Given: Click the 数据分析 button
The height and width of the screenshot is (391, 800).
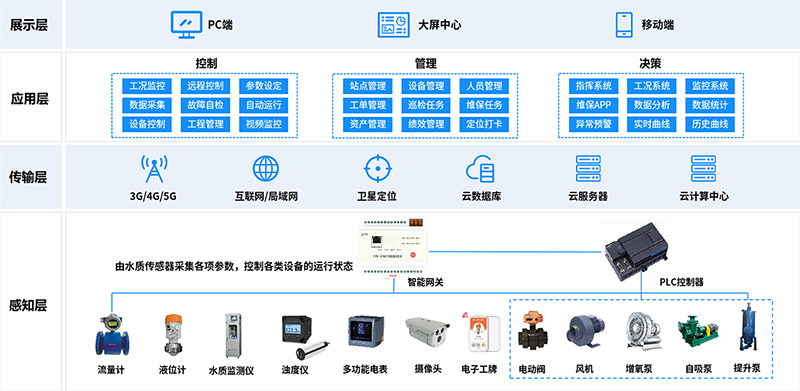Looking at the screenshot, I should (652, 105).
